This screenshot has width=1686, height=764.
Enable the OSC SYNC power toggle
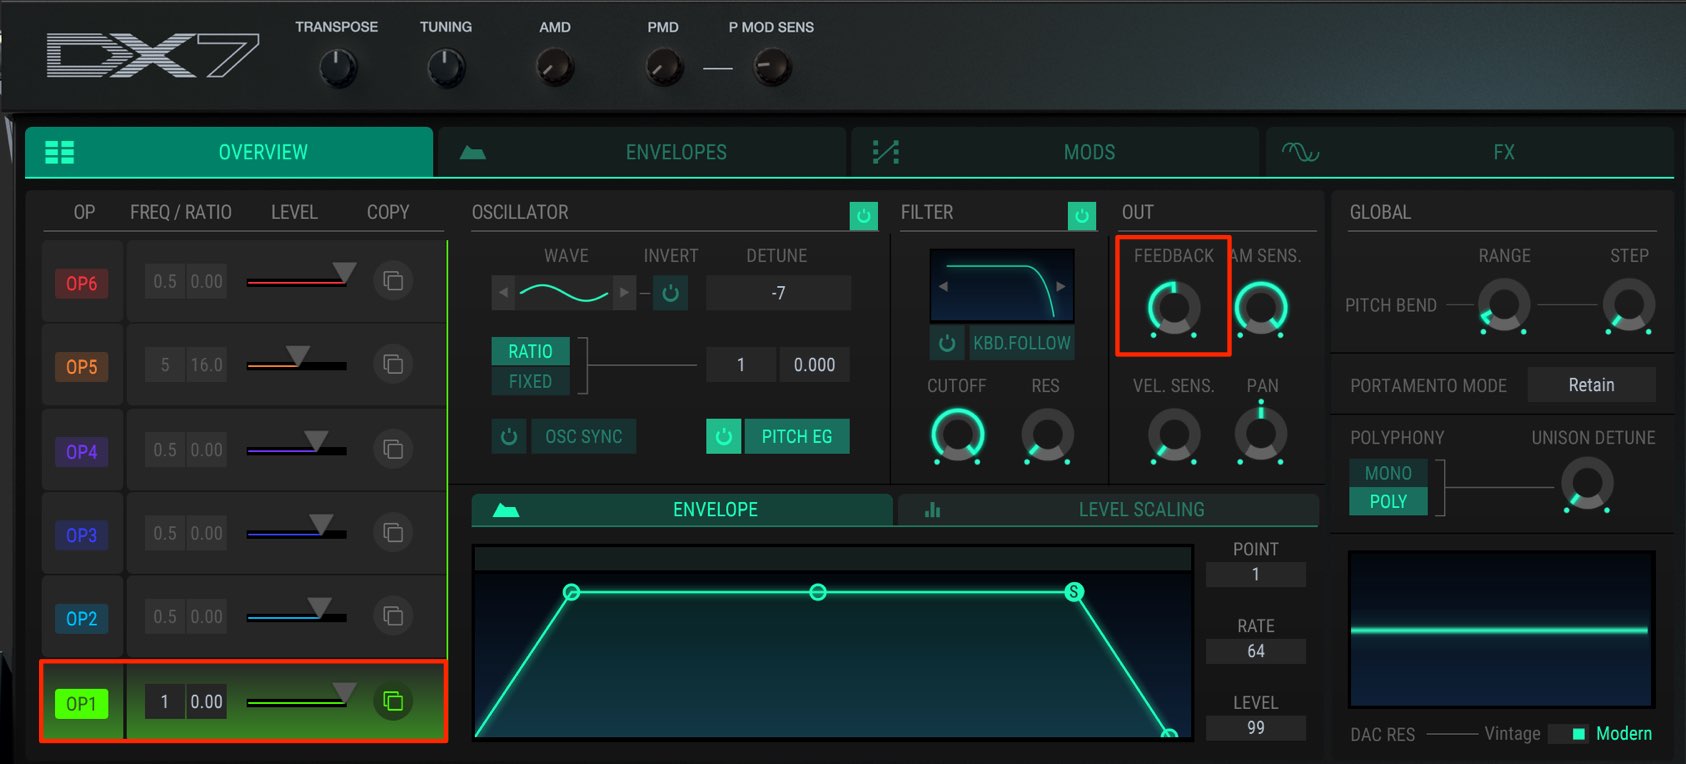click(509, 437)
